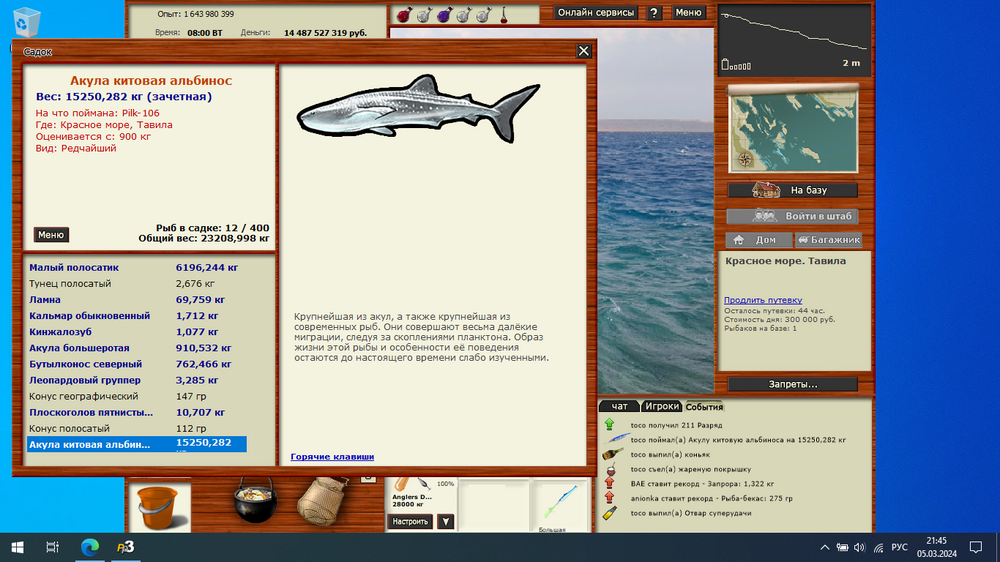Click the fried limpet food event icon
Image resolution: width=1000 pixels, height=562 pixels.
coord(610,469)
